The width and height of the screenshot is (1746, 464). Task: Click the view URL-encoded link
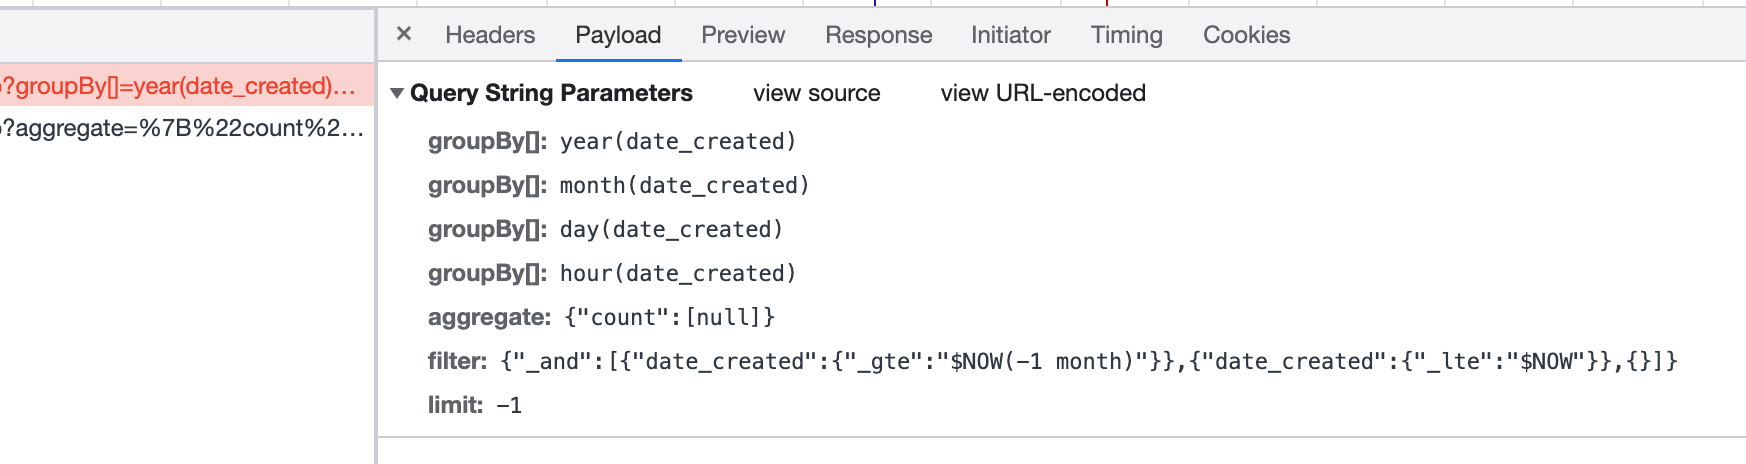tap(1043, 93)
